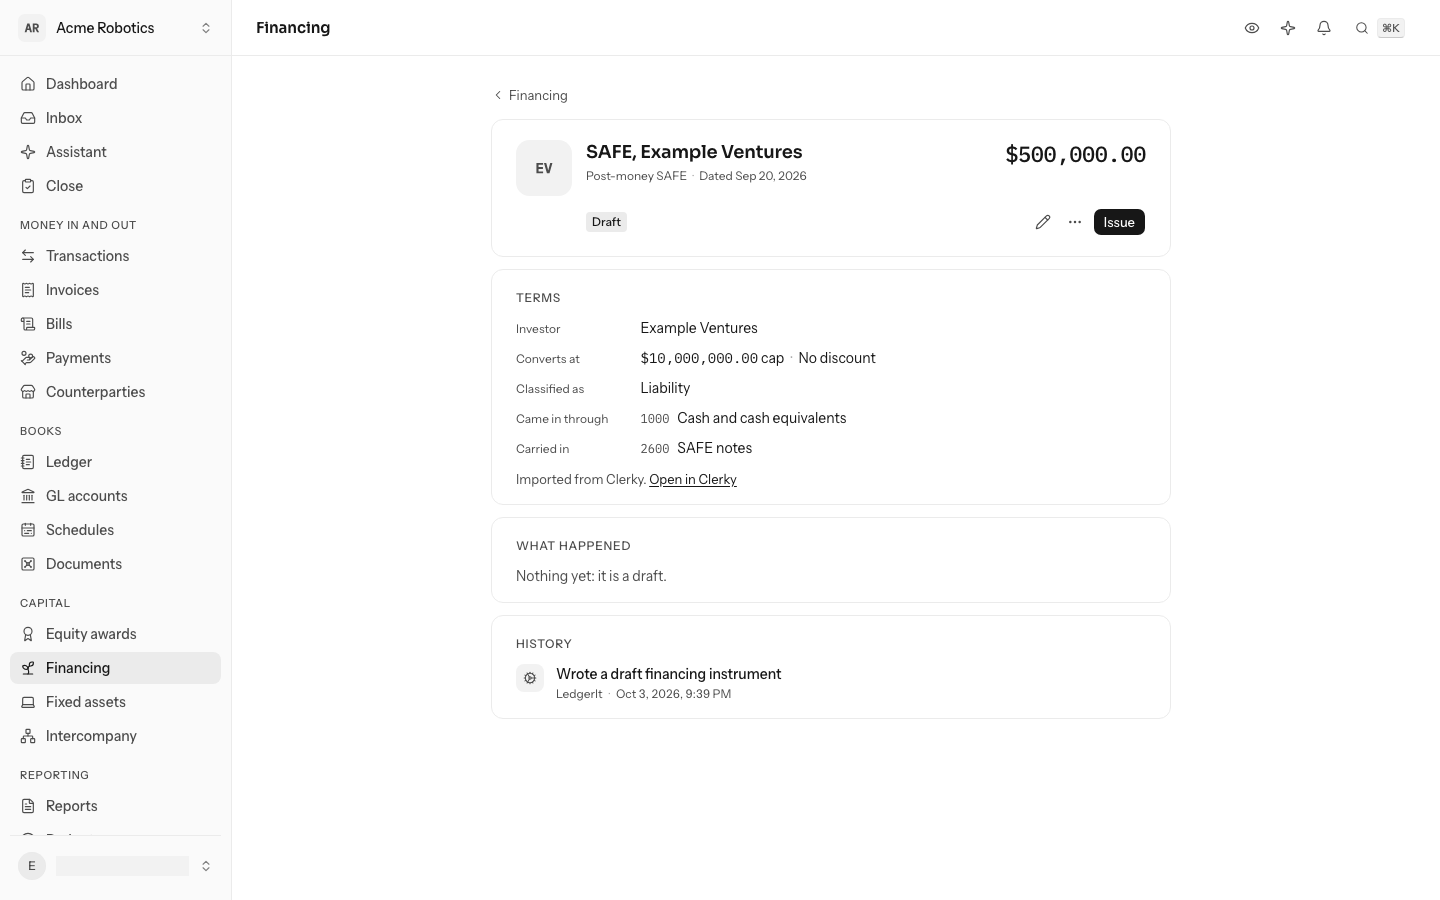Screen dimensions: 1440x900
Task: Open the sparkle assistant icon in top bar
Action: (x=1288, y=28)
